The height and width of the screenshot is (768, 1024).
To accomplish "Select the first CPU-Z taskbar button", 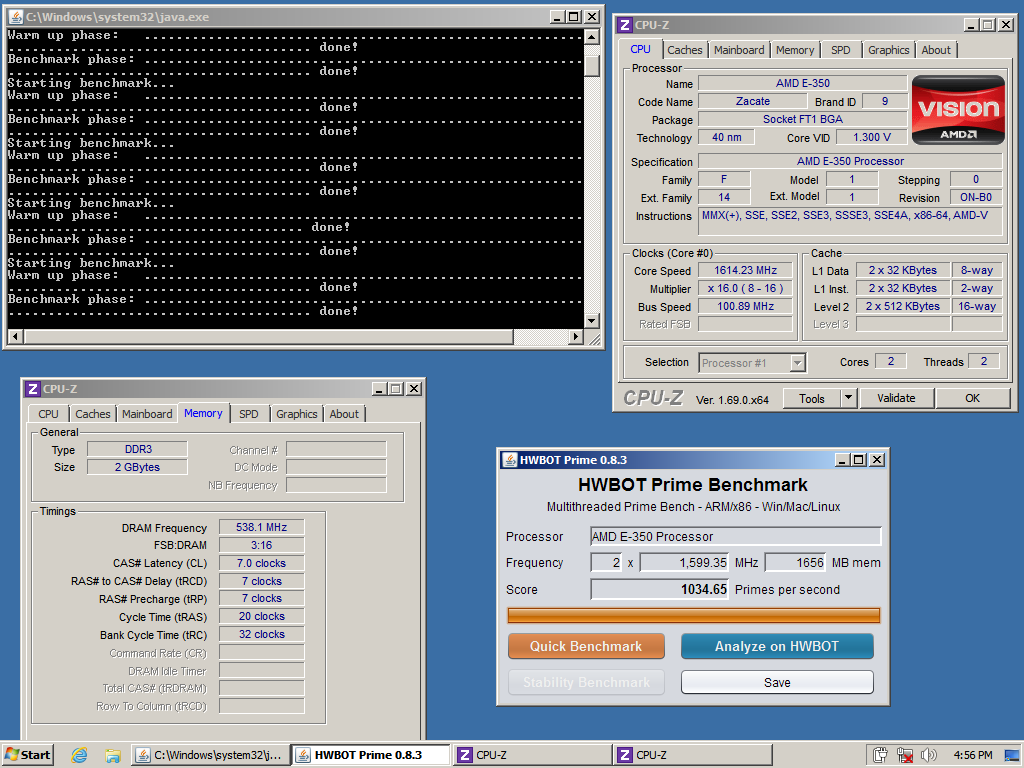I will [x=532, y=755].
